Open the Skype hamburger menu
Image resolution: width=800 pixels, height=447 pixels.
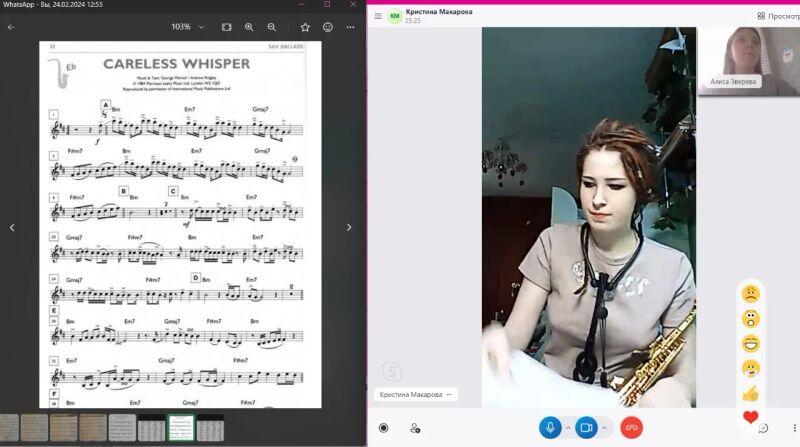(378, 16)
